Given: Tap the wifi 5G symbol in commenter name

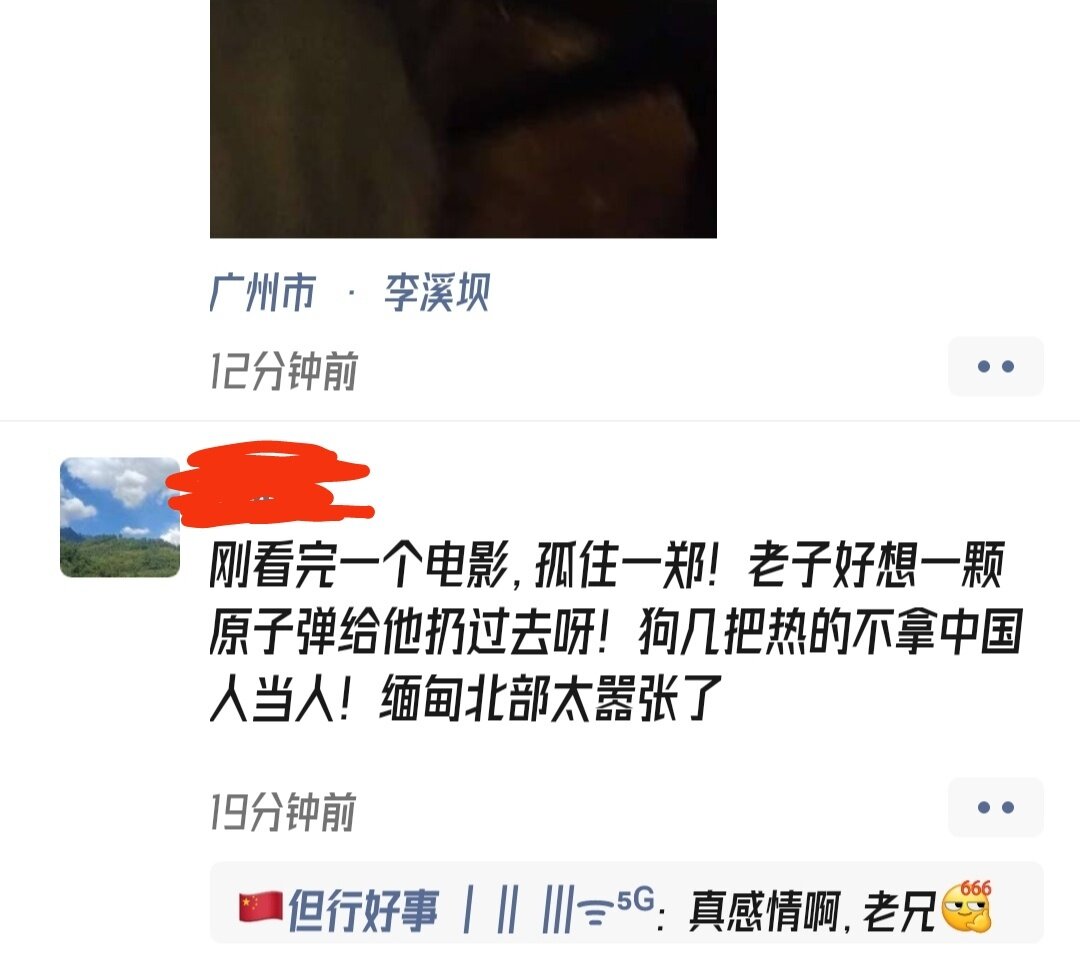Looking at the screenshot, I should coord(616,907).
